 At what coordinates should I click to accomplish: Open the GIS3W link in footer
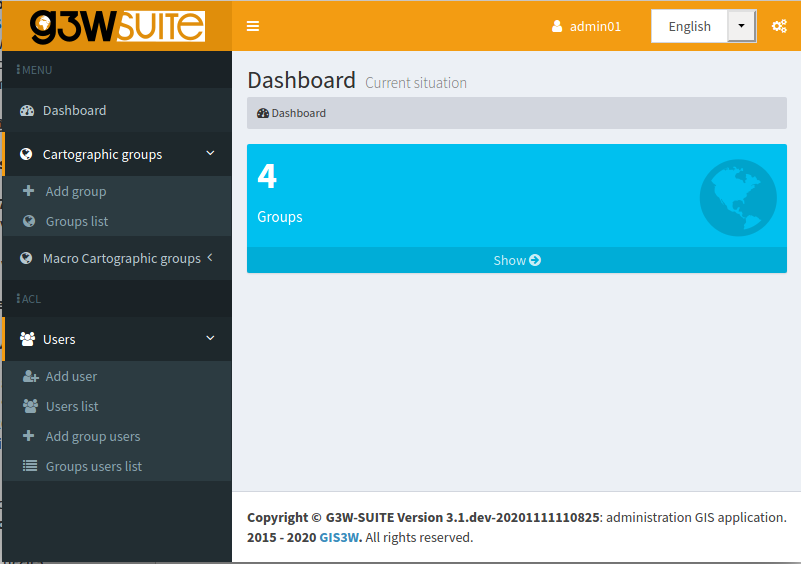click(339, 537)
